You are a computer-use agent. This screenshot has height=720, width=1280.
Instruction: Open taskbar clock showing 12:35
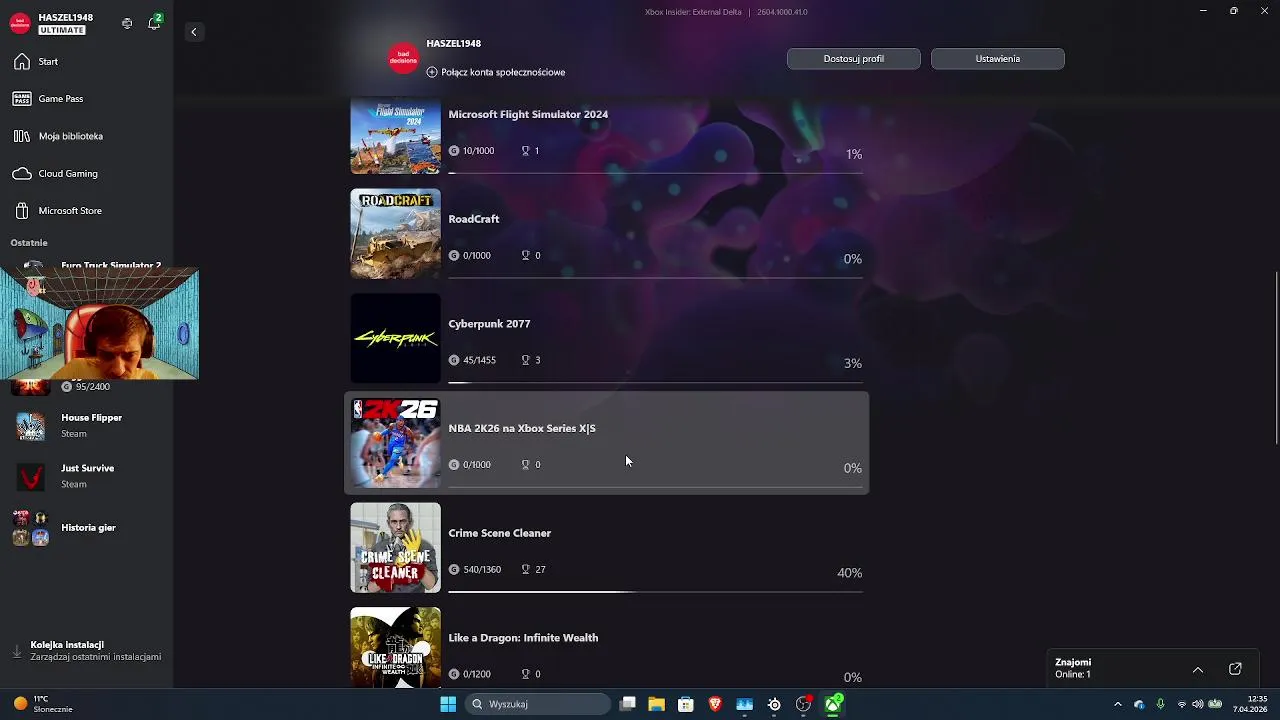pos(1250,704)
